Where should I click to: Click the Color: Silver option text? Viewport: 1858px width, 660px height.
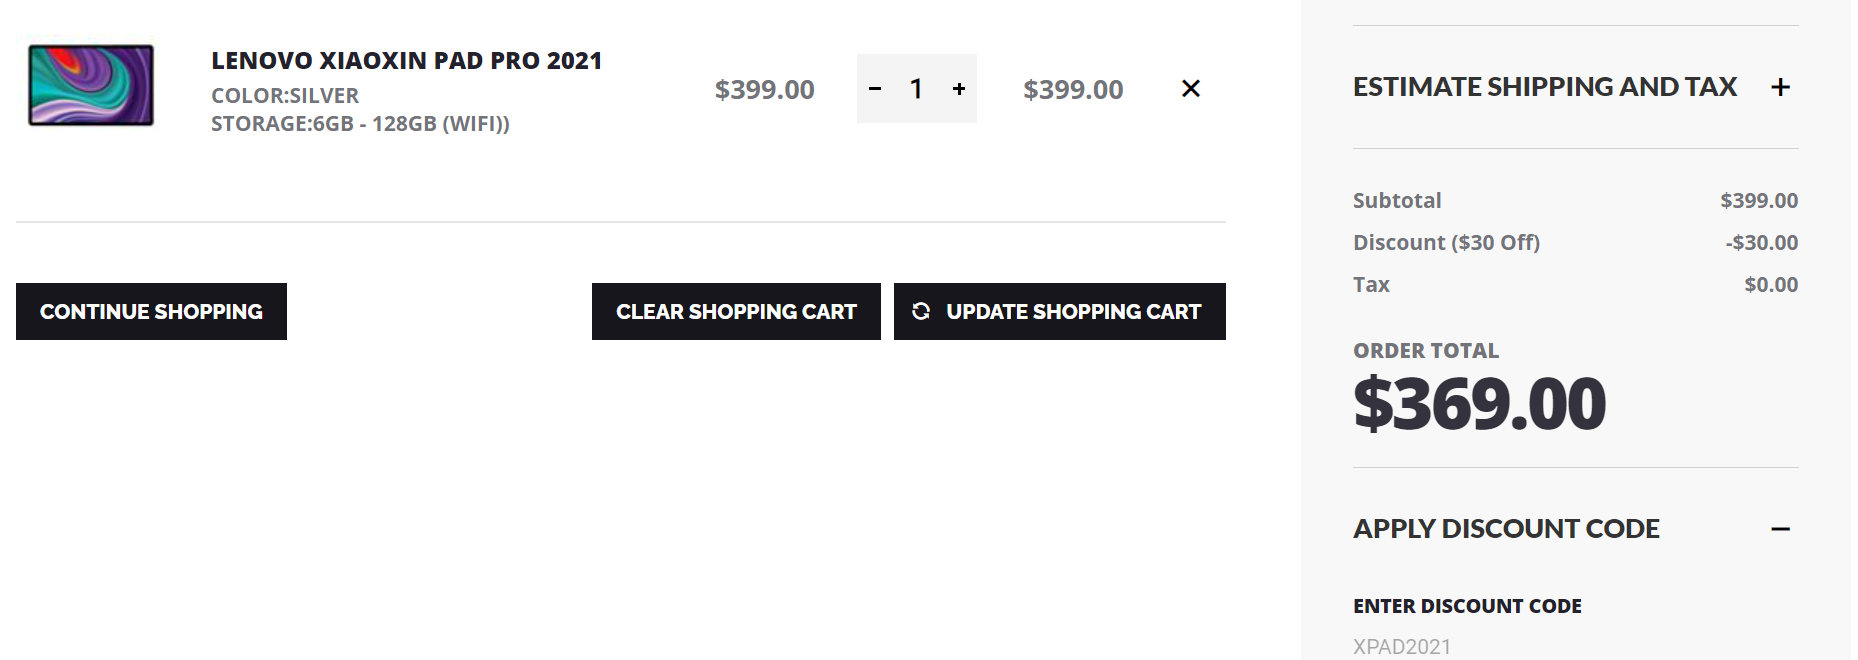click(285, 96)
